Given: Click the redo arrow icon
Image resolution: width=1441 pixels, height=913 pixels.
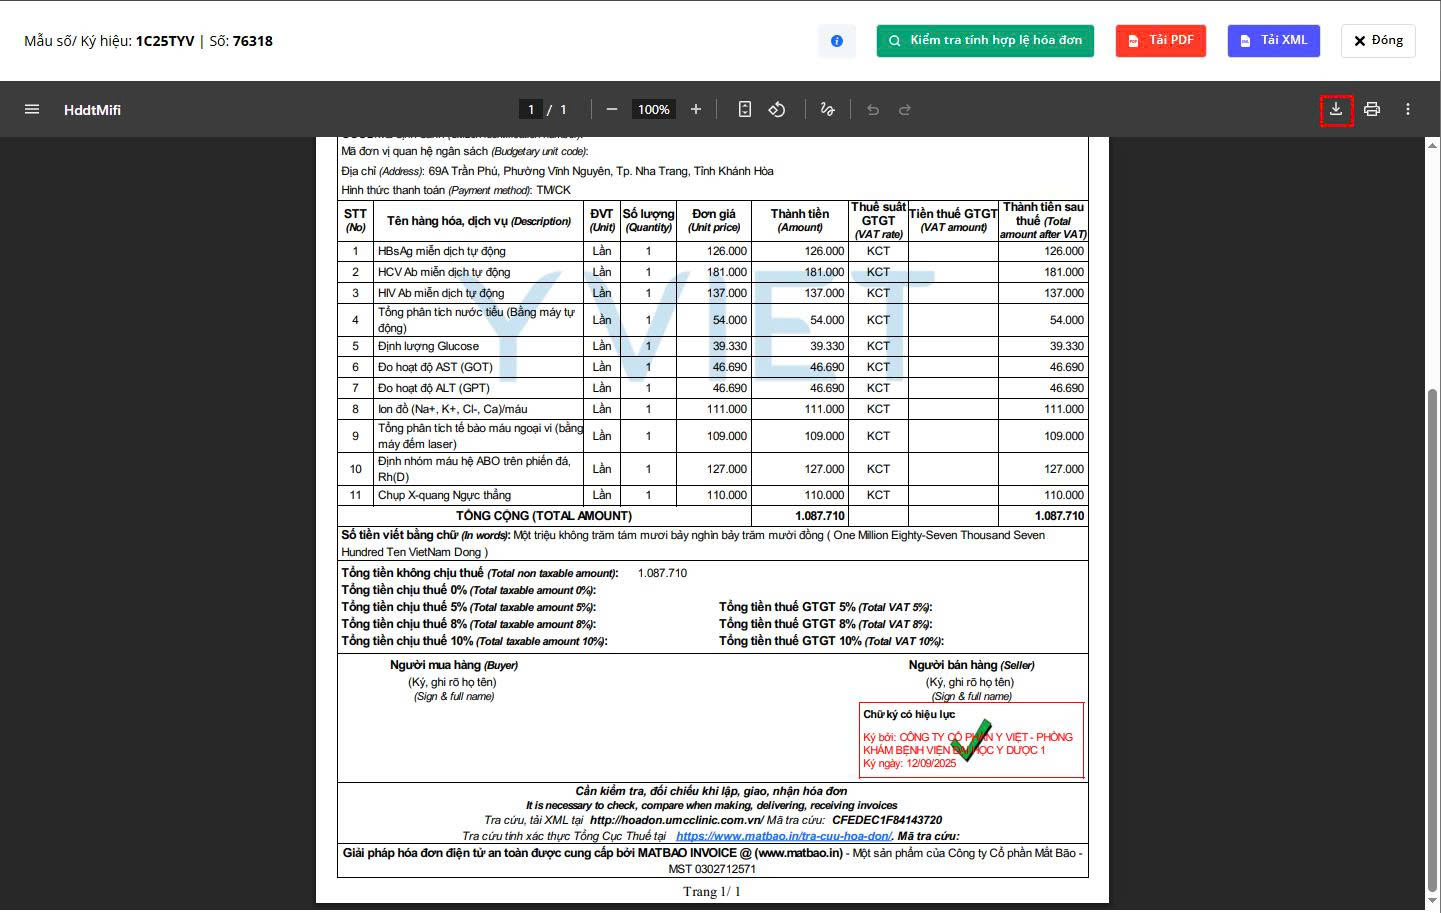Looking at the screenshot, I should [905, 110].
